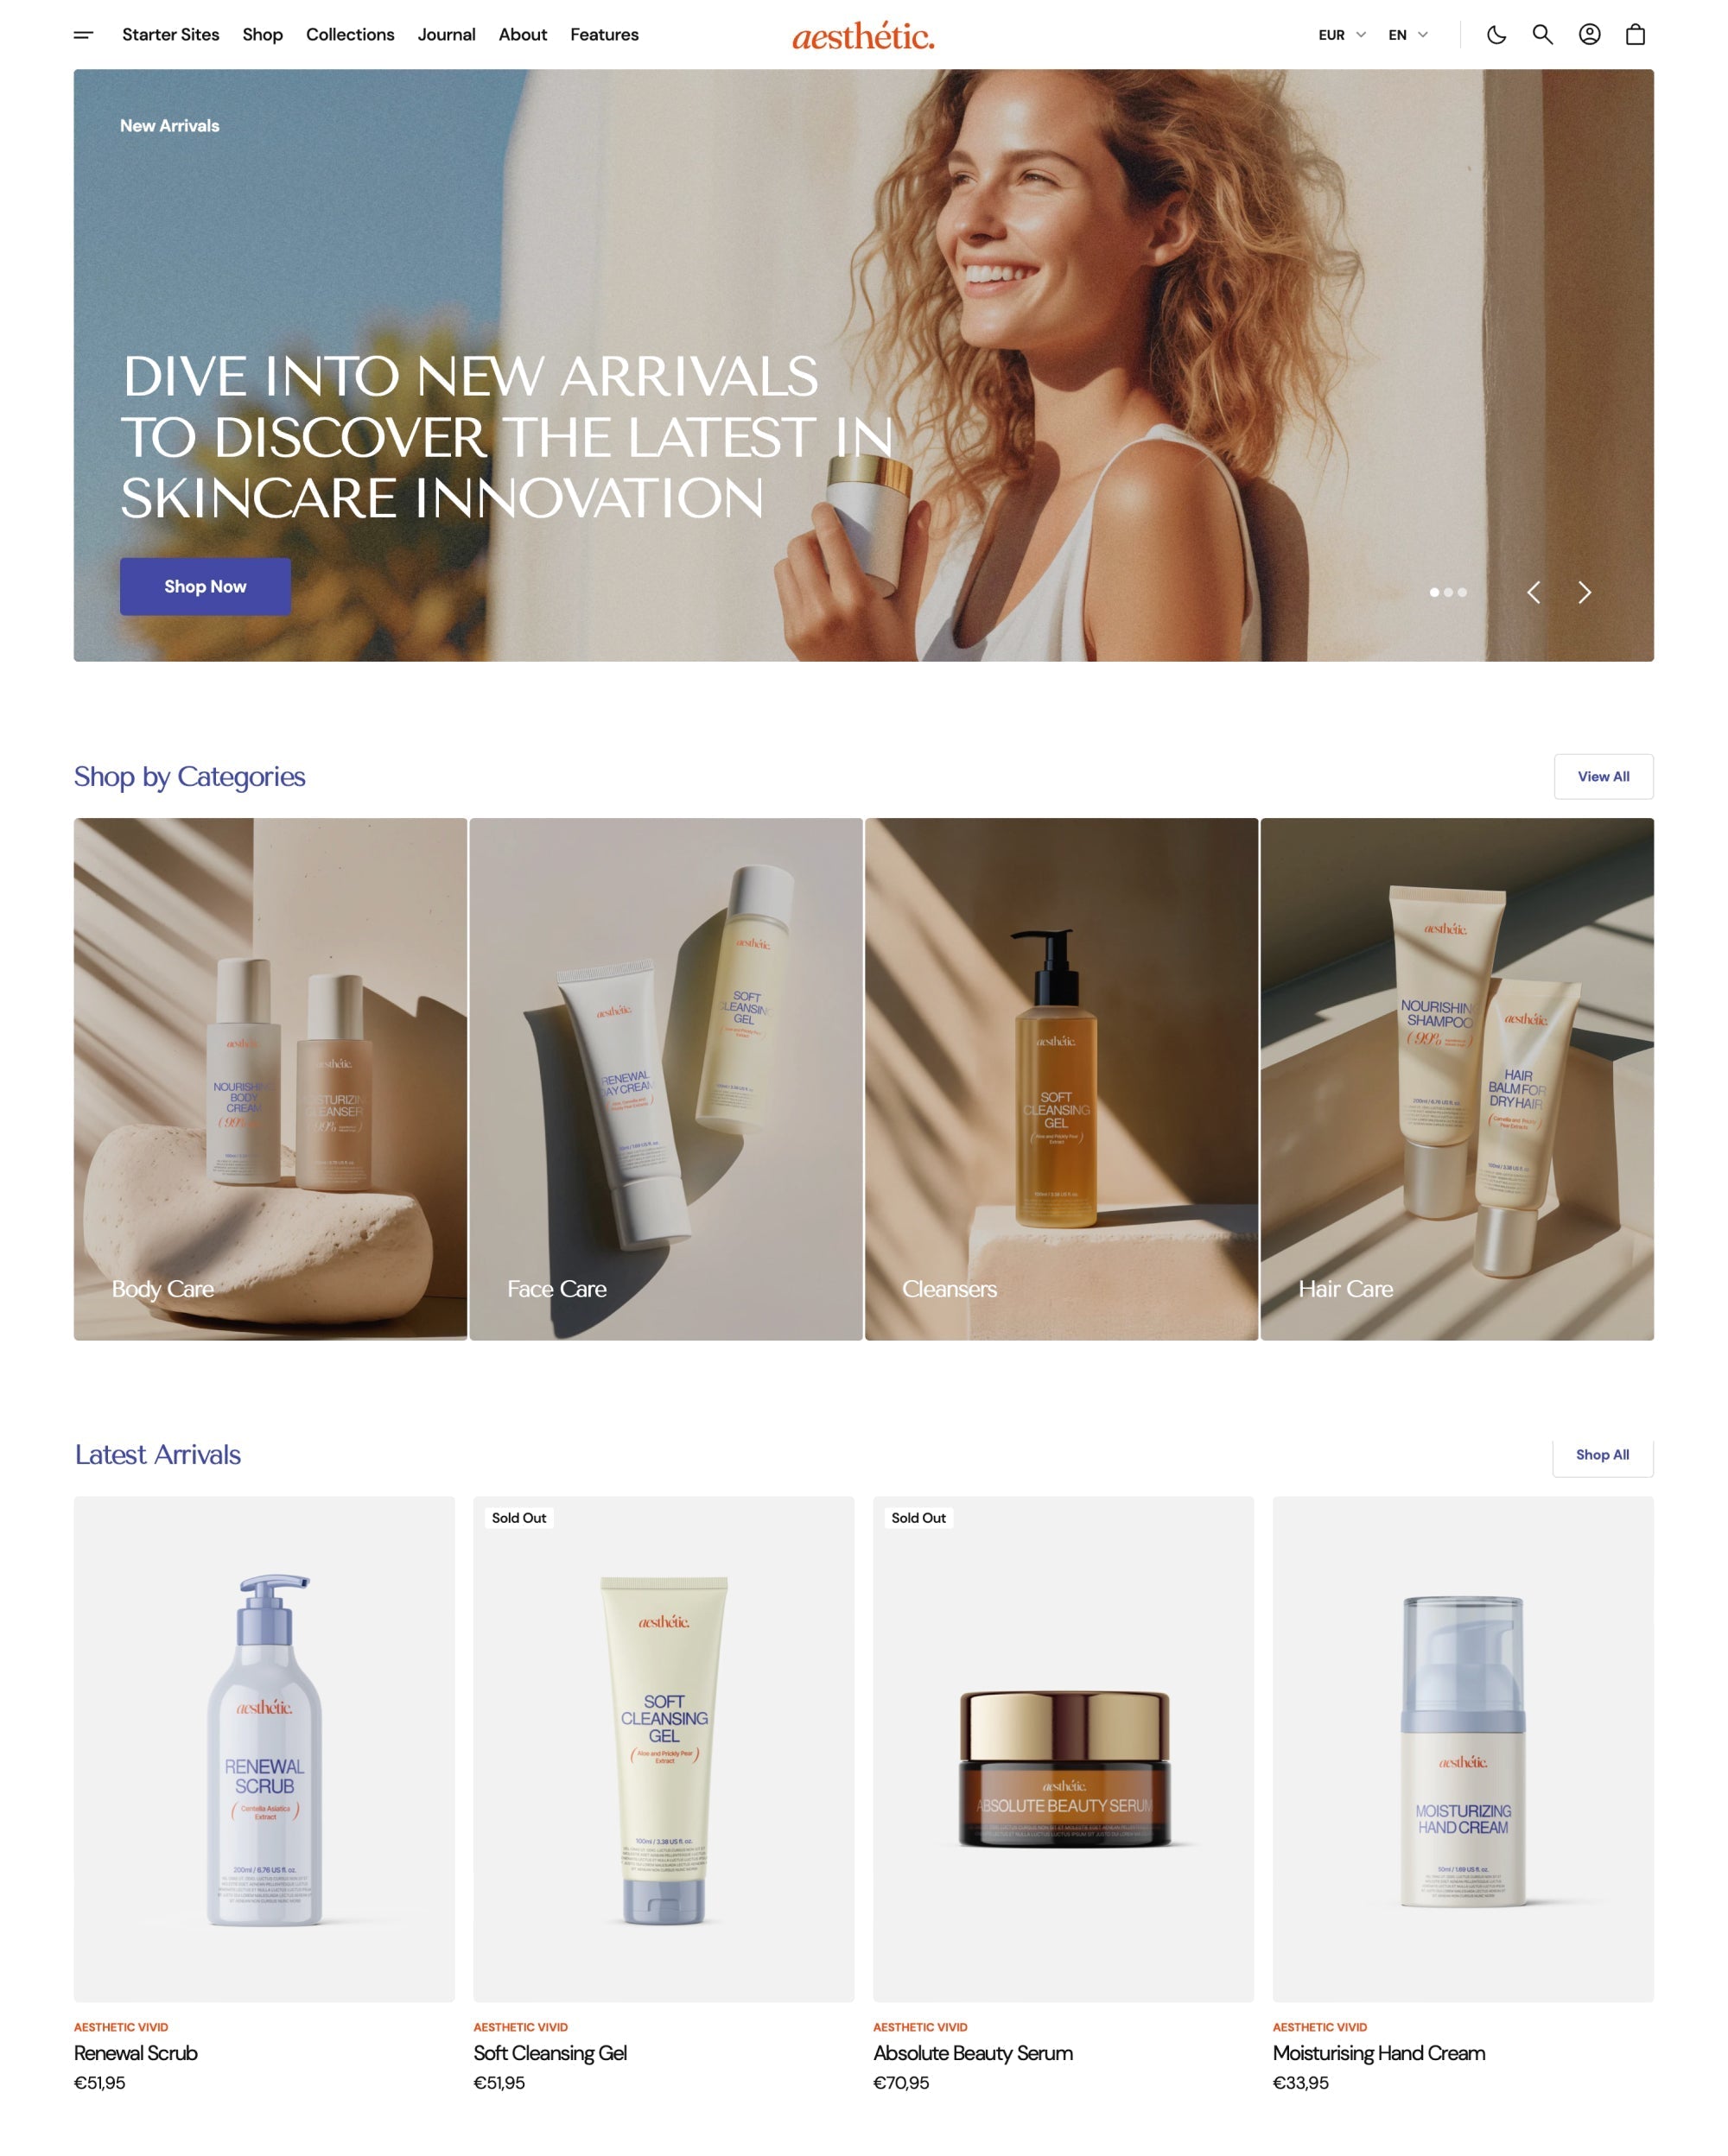Expand the EUR currency dropdown

[x=1345, y=34]
